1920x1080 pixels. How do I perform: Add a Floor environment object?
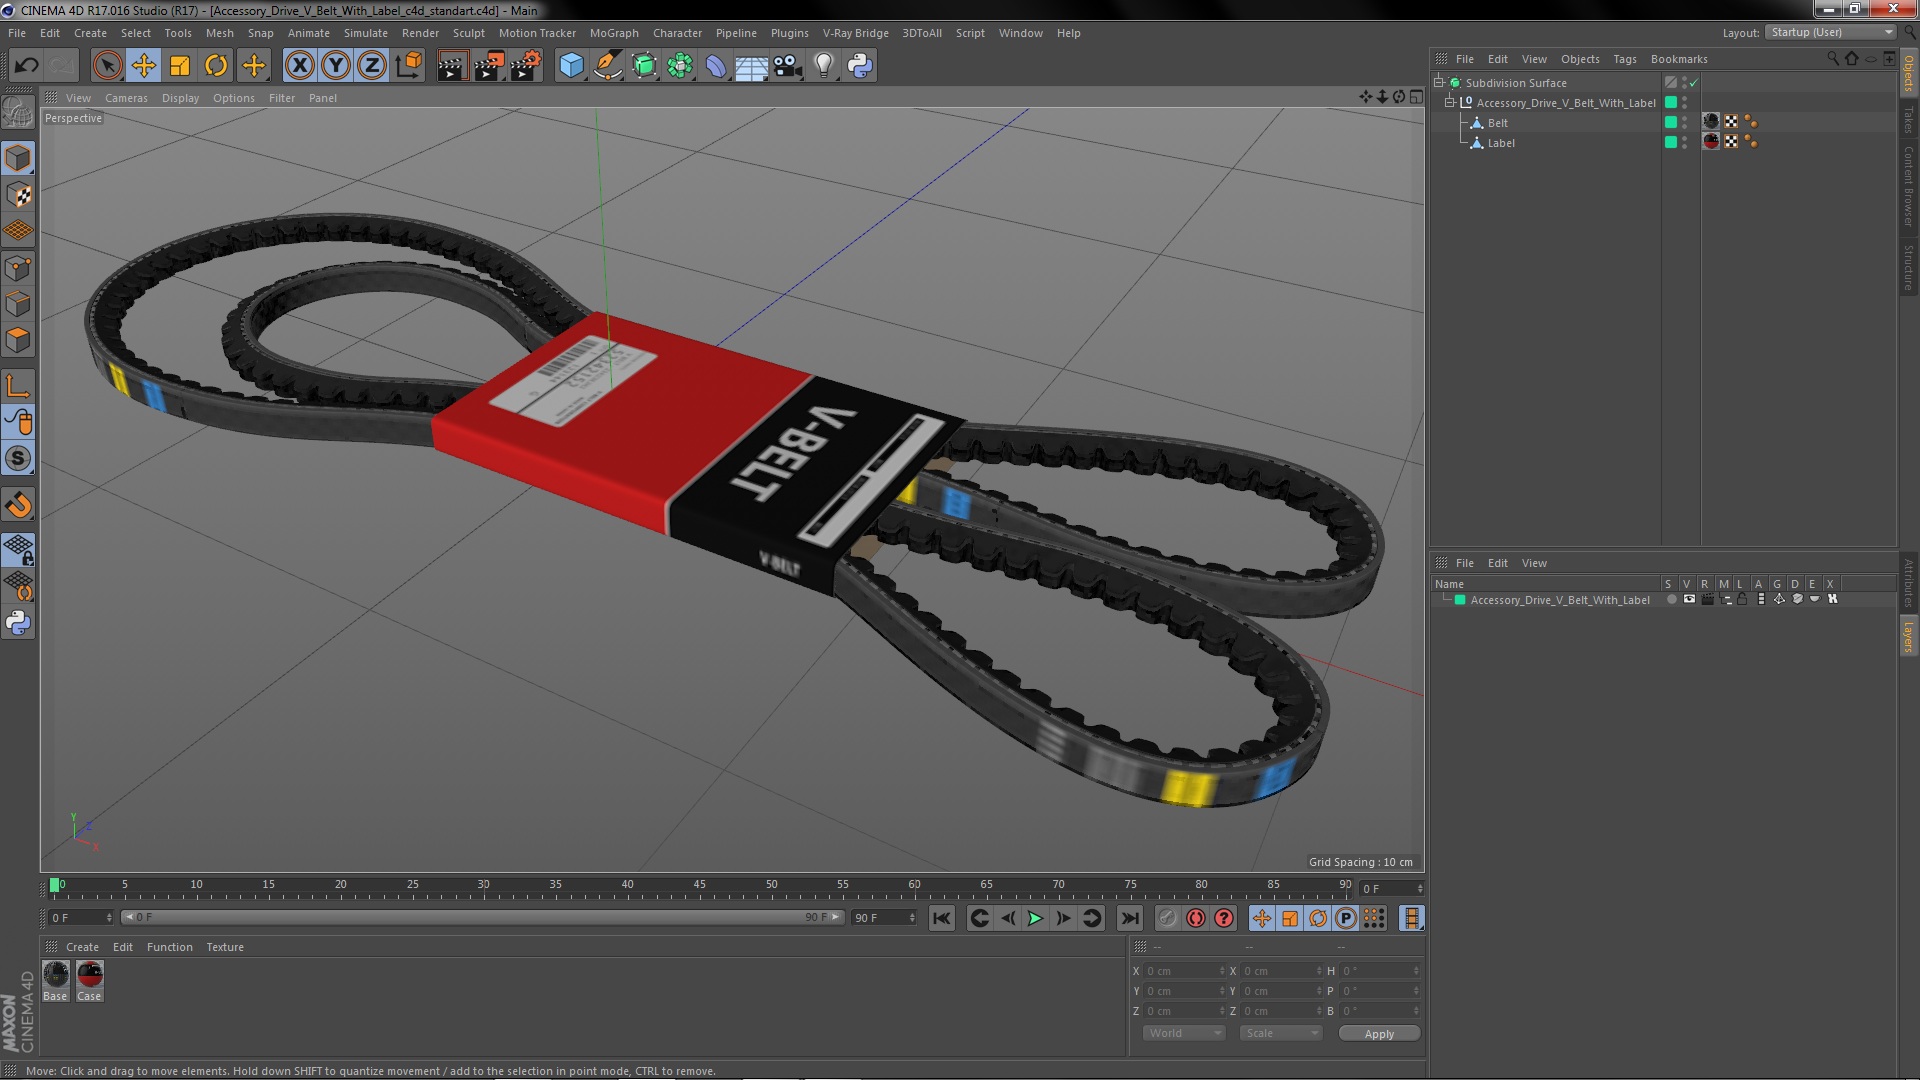pos(751,66)
